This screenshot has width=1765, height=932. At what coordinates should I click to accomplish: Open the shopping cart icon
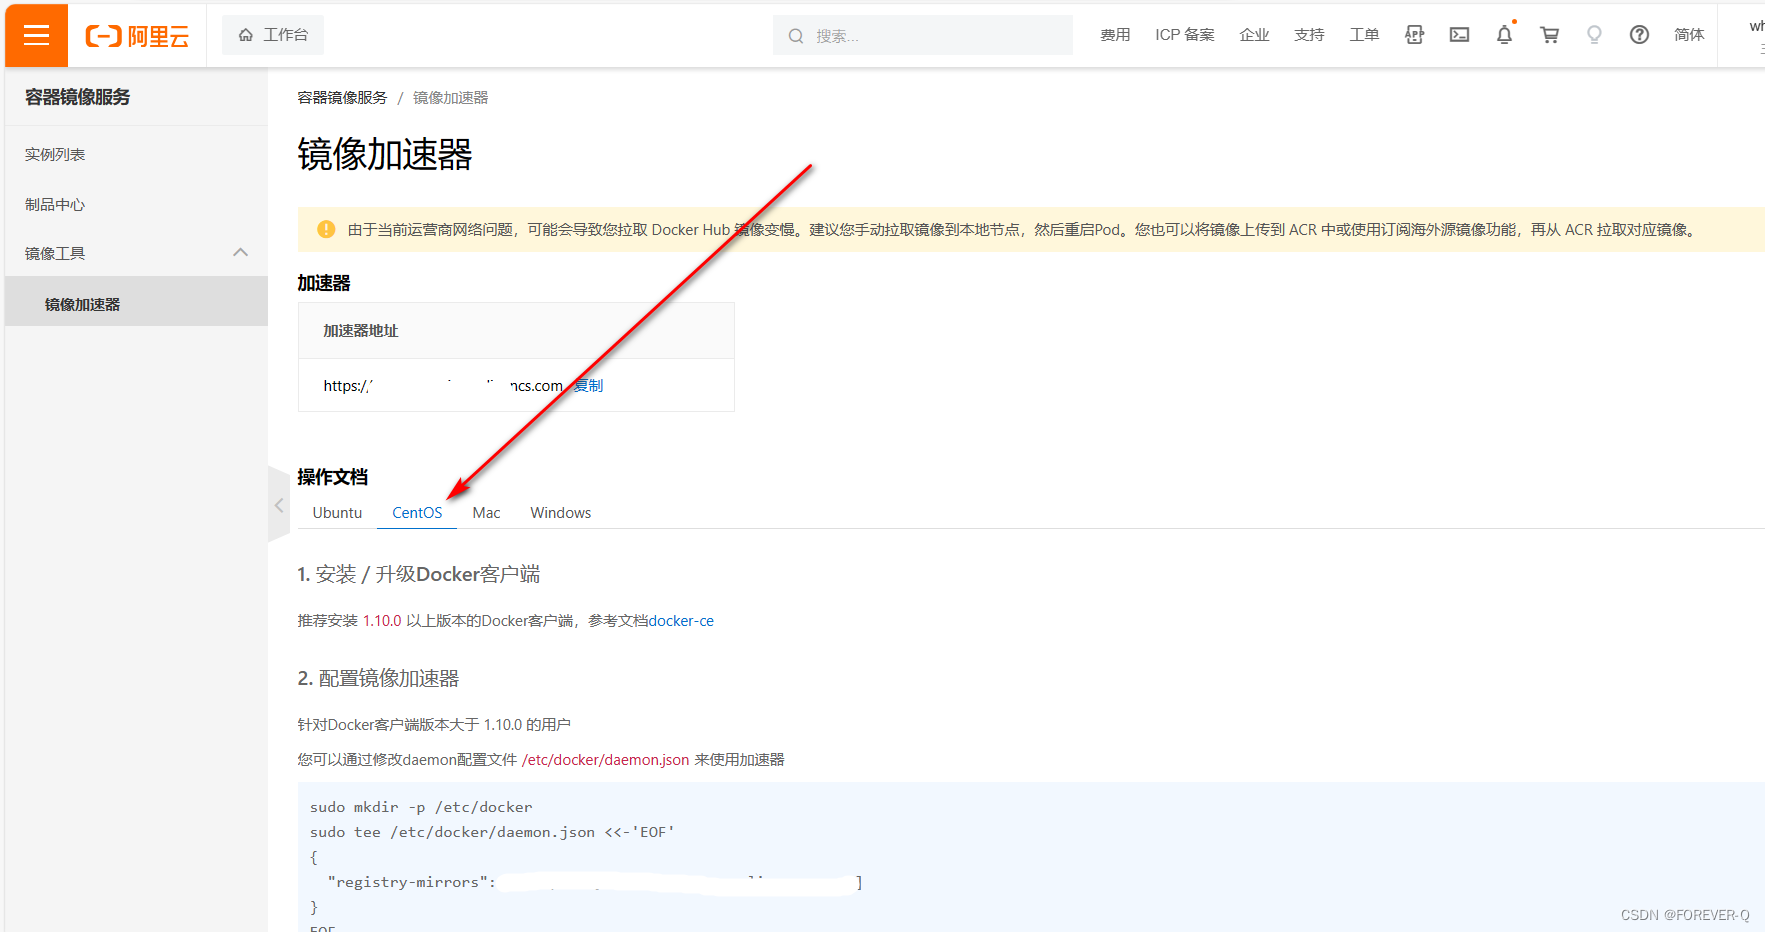coord(1549,35)
